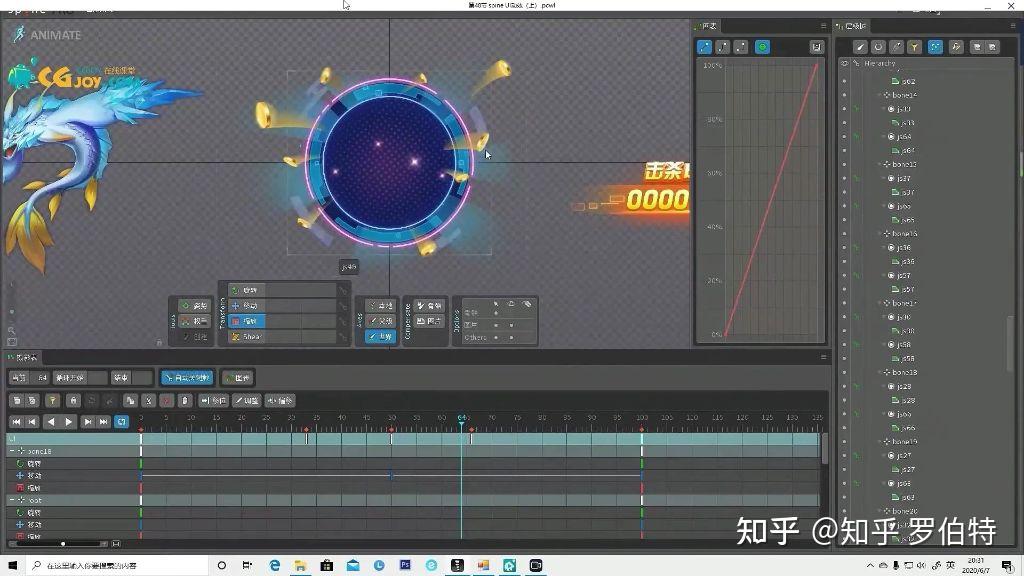Select the Translate (移动) transform tool
Image resolution: width=1024 pixels, height=576 pixels.
pos(245,305)
